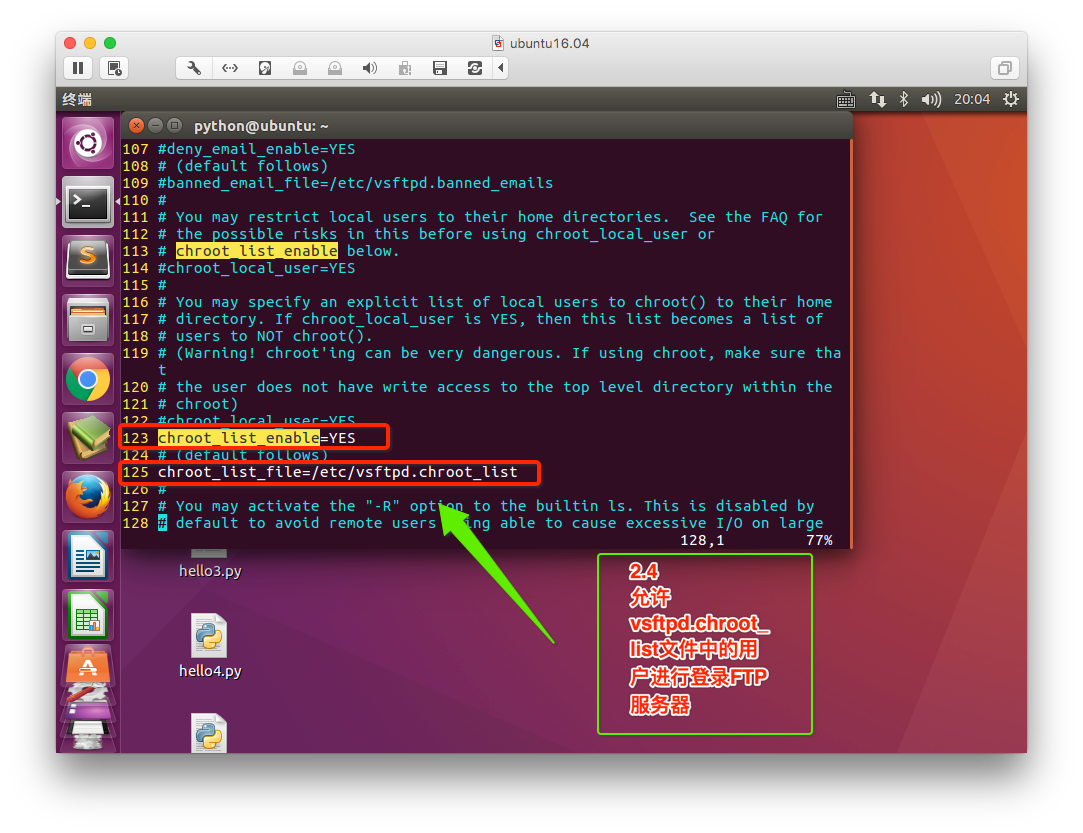1083x833 pixels.
Task: Launch Sublime Text from launcher
Action: [88, 261]
